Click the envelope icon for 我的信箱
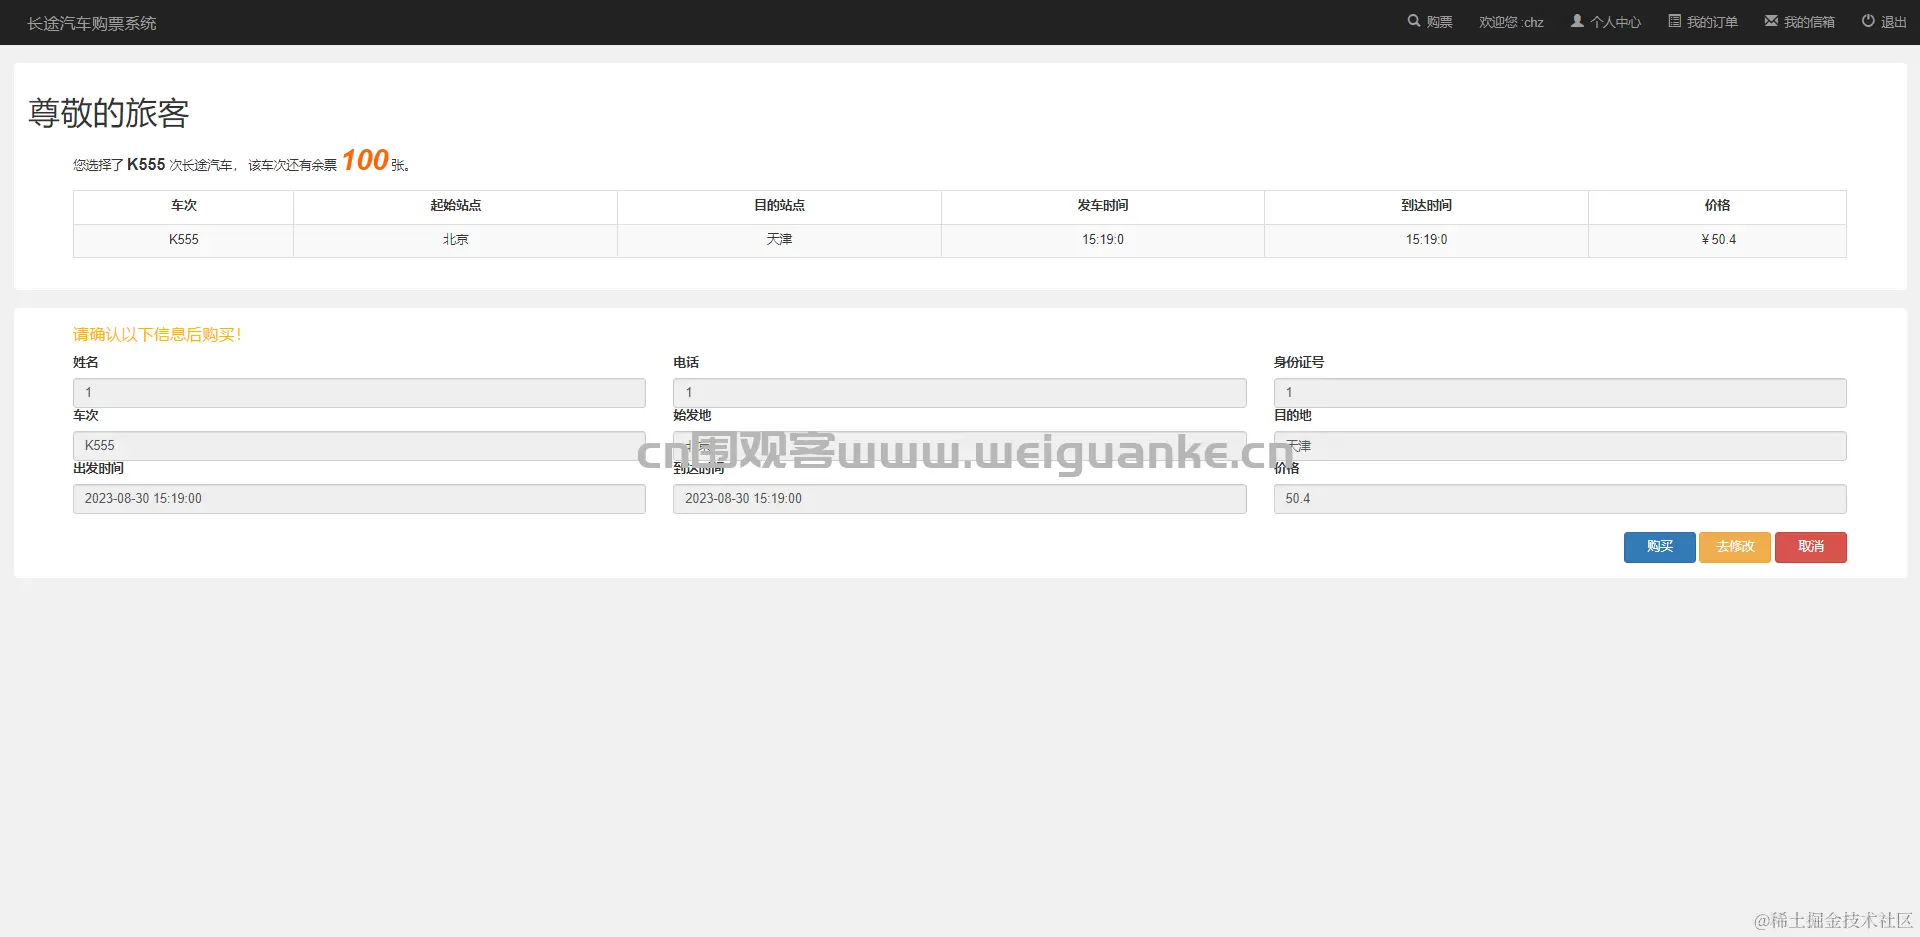This screenshot has height=937, width=1920. coord(1771,21)
